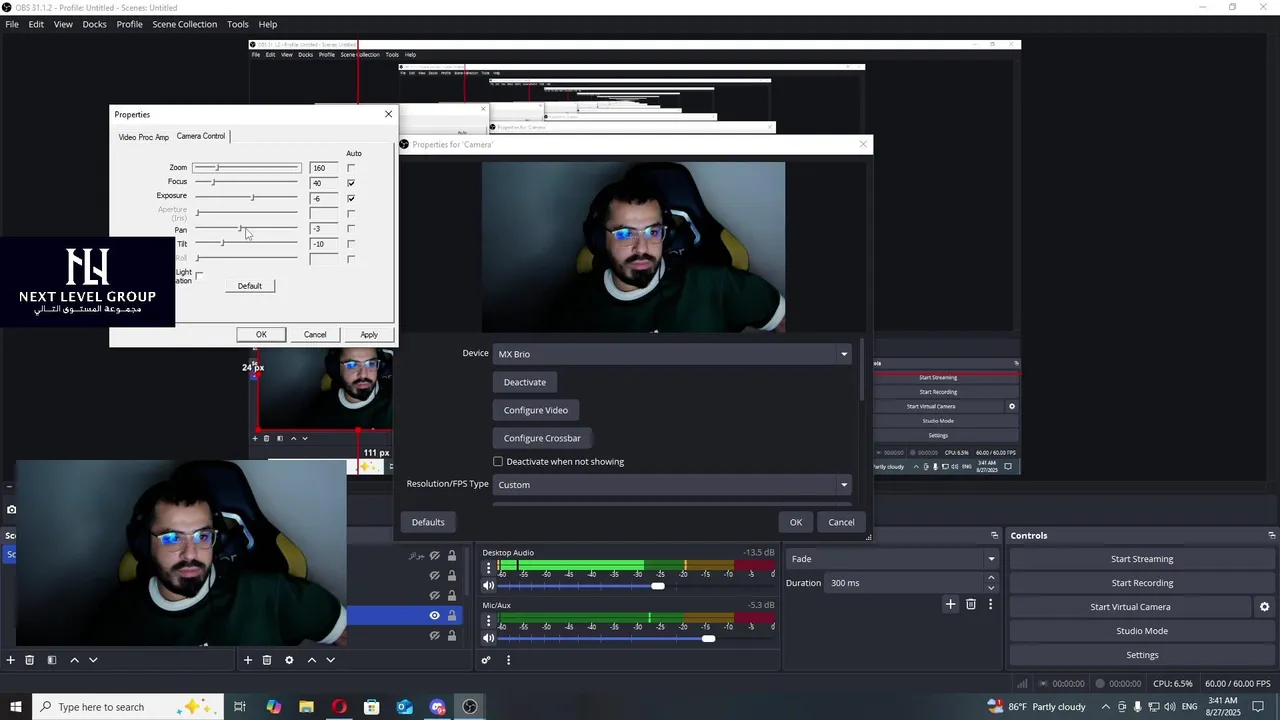Switch to Video Proc Amp tab

[x=144, y=137]
